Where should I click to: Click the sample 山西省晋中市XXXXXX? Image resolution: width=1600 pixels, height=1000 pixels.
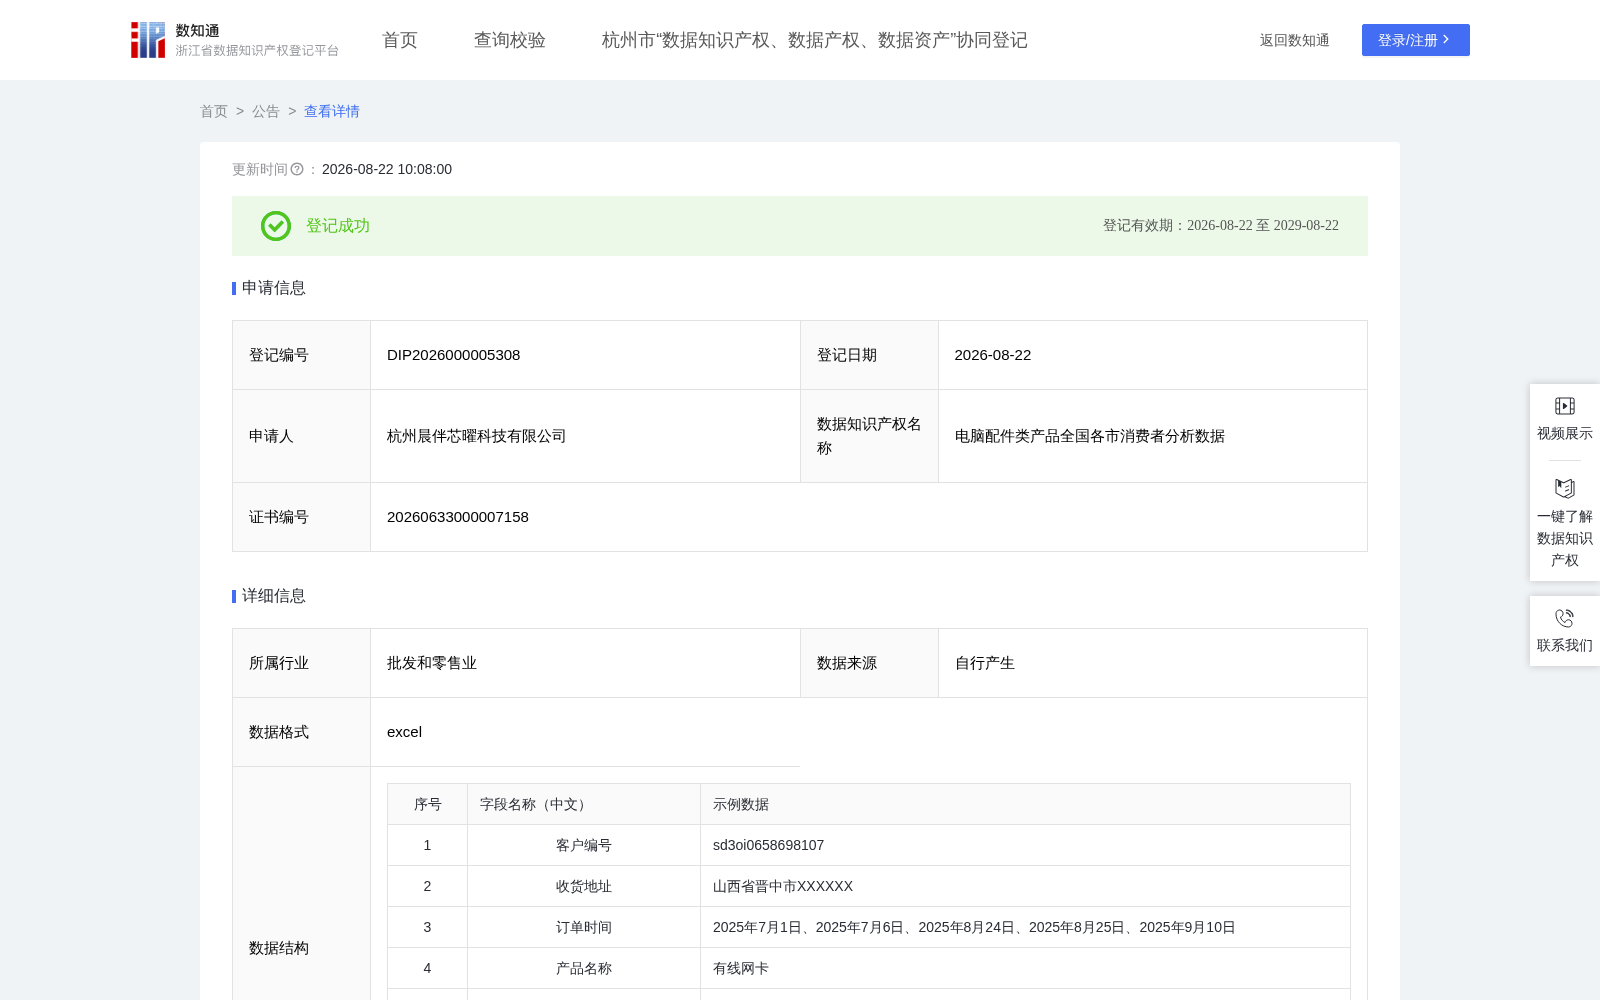(x=783, y=886)
